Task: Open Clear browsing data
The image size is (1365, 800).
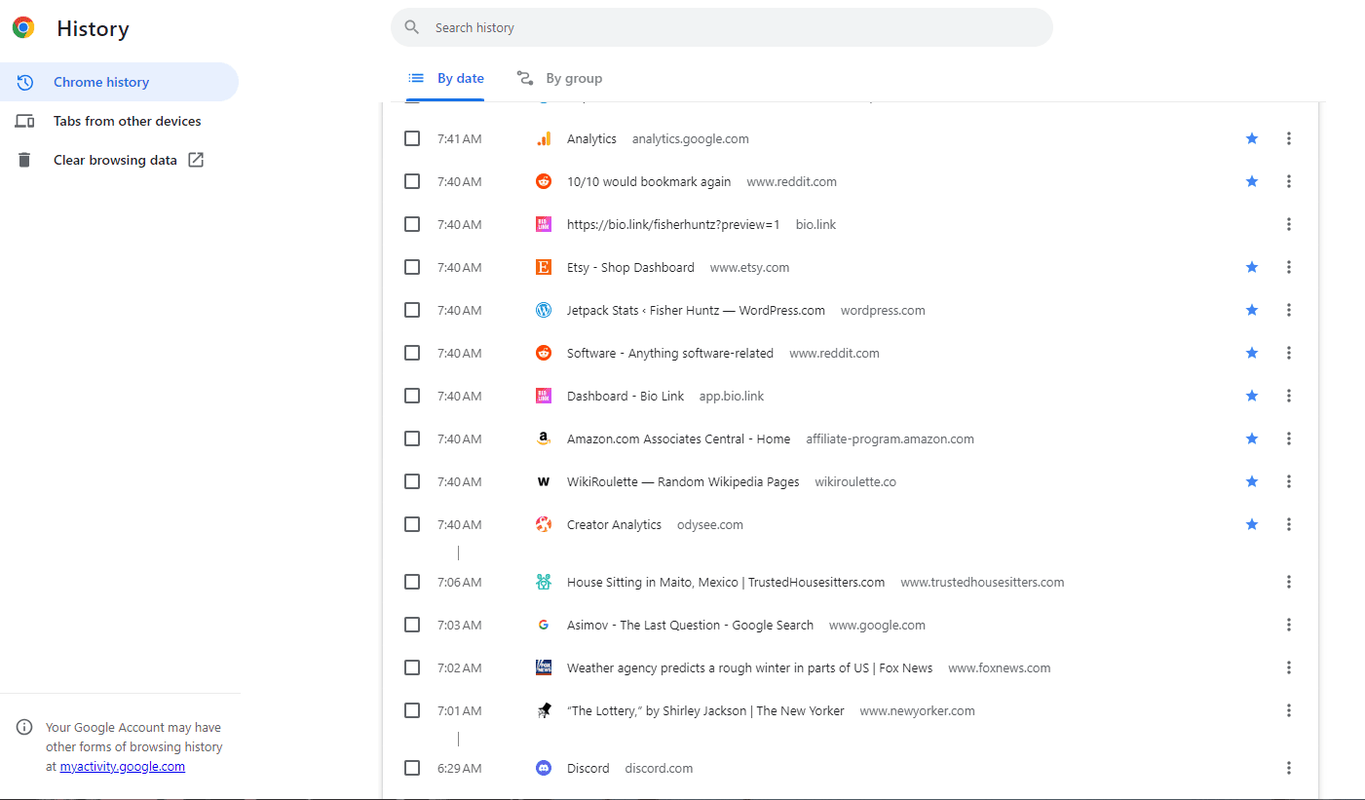Action: coord(119,160)
